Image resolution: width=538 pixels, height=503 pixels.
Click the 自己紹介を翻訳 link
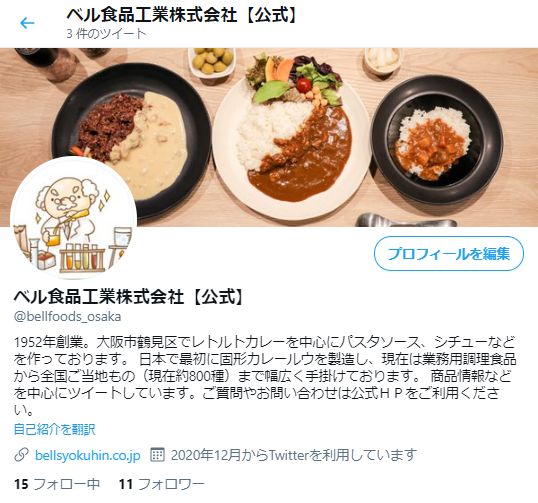[55, 429]
